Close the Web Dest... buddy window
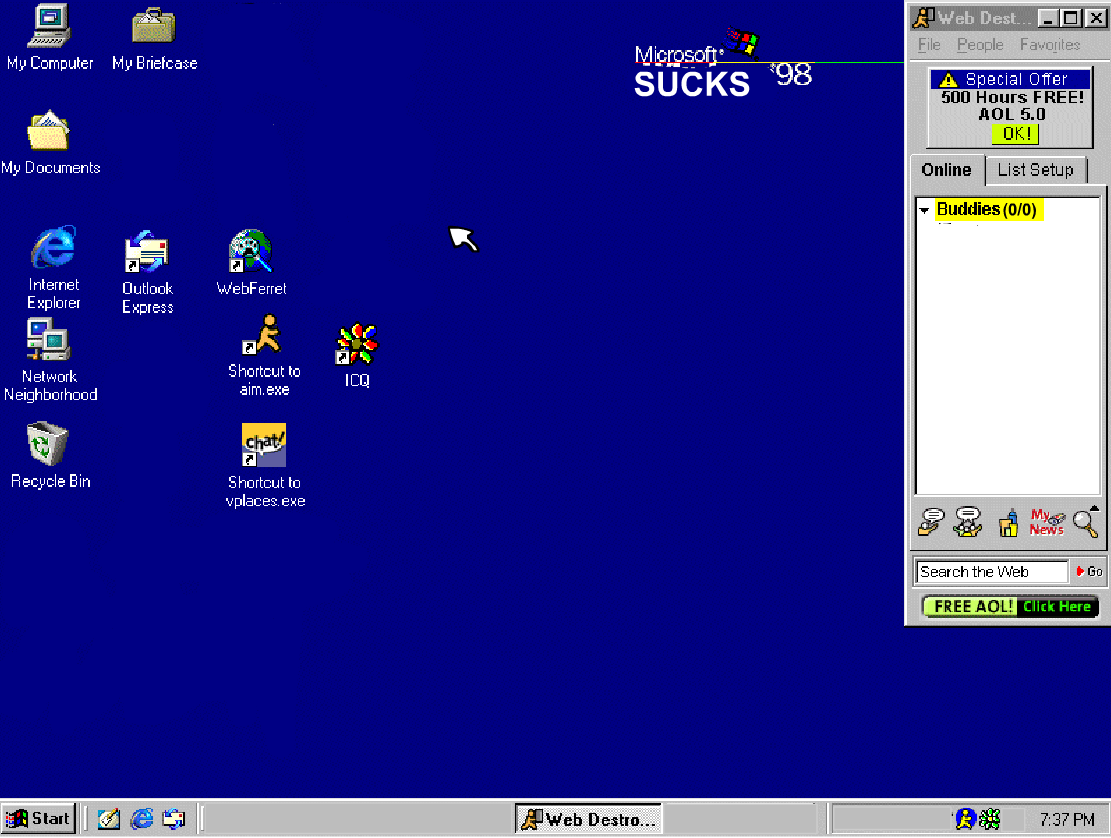1111x838 pixels. tap(1096, 18)
